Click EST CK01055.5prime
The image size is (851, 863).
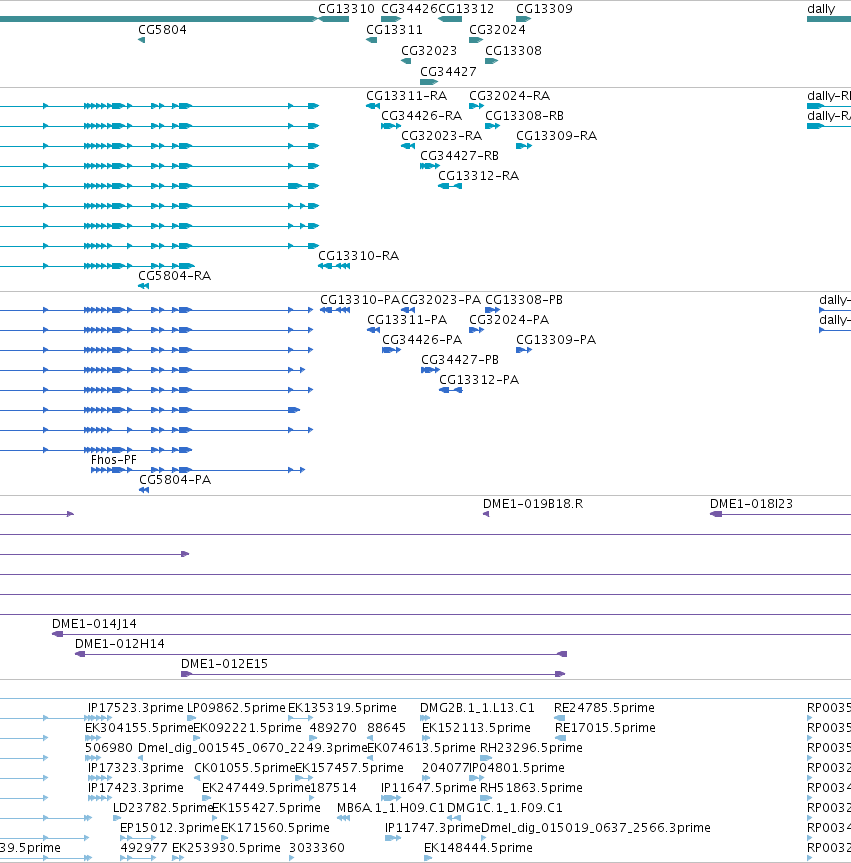pyautogui.click(x=245, y=768)
